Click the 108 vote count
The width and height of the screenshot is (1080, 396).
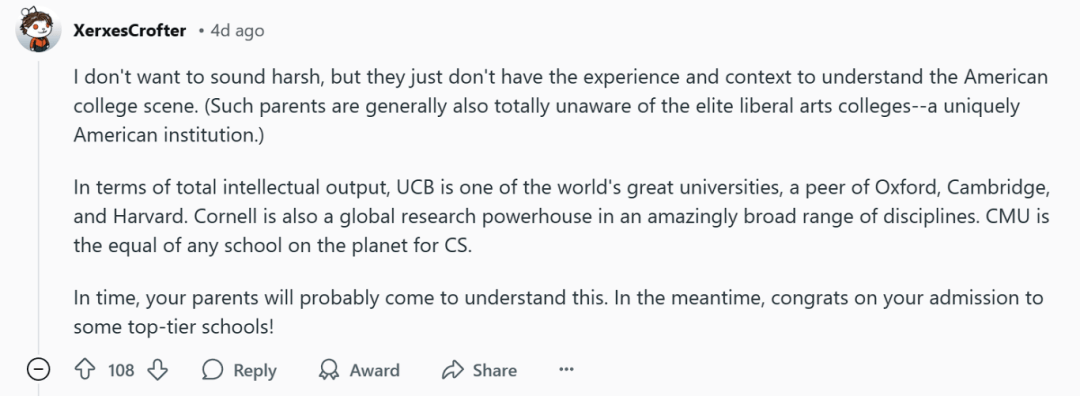121,371
